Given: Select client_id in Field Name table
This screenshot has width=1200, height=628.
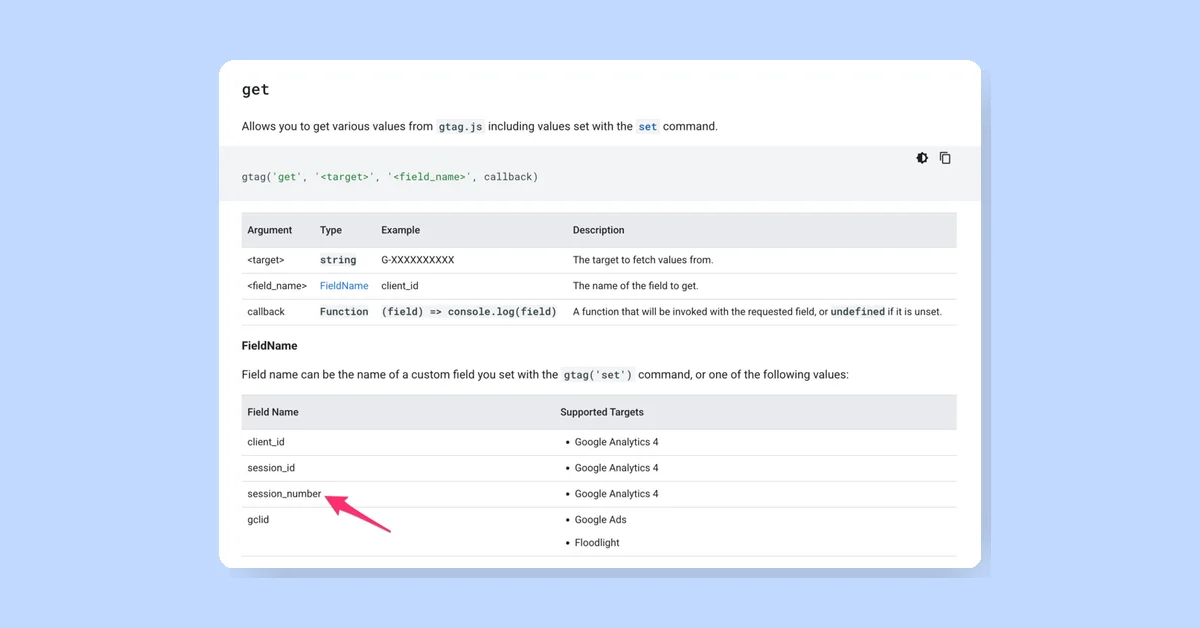Looking at the screenshot, I should tap(266, 442).
